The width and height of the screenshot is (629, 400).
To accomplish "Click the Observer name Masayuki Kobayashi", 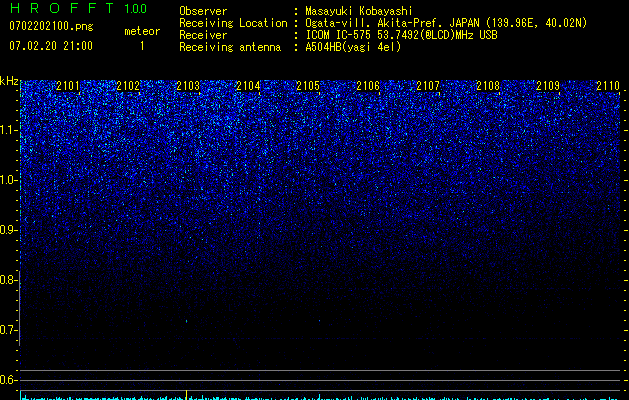I will coord(359,11).
